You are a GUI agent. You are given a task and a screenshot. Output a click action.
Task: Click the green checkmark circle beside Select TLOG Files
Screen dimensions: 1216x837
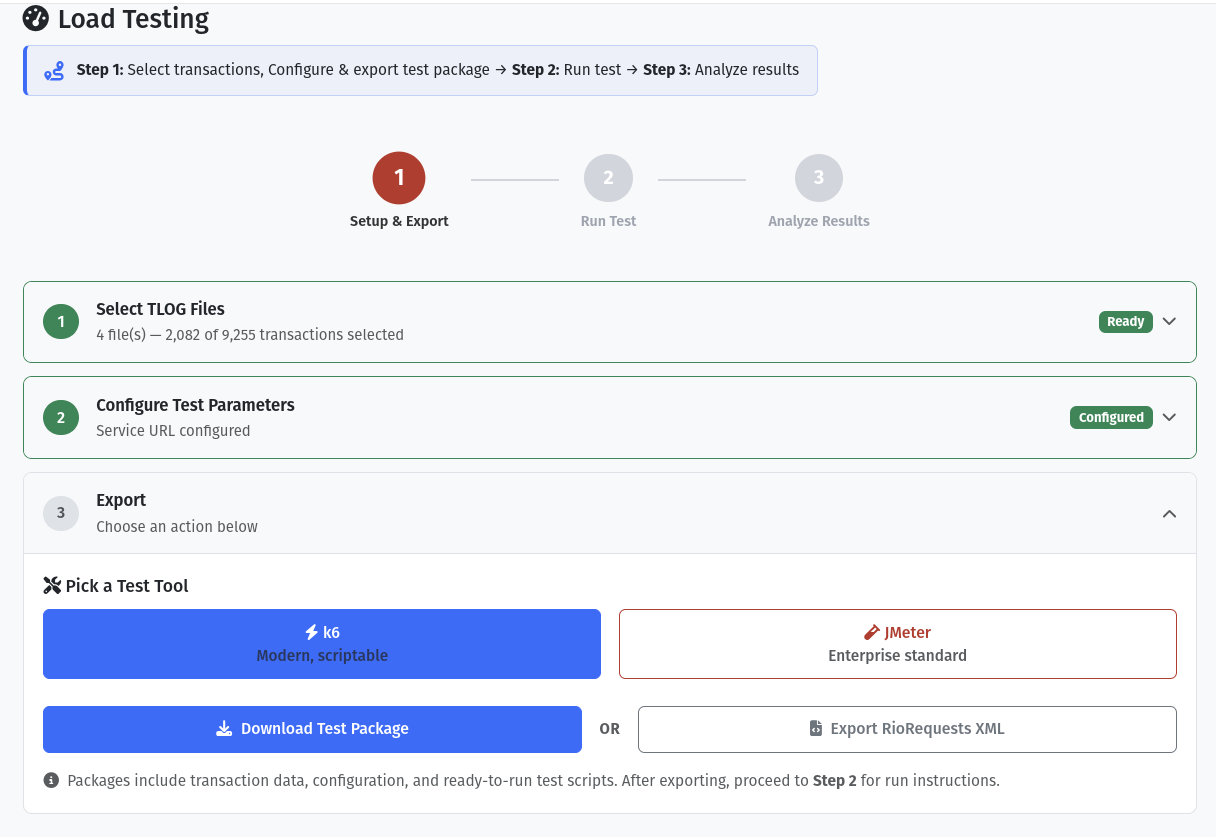[x=60, y=321]
